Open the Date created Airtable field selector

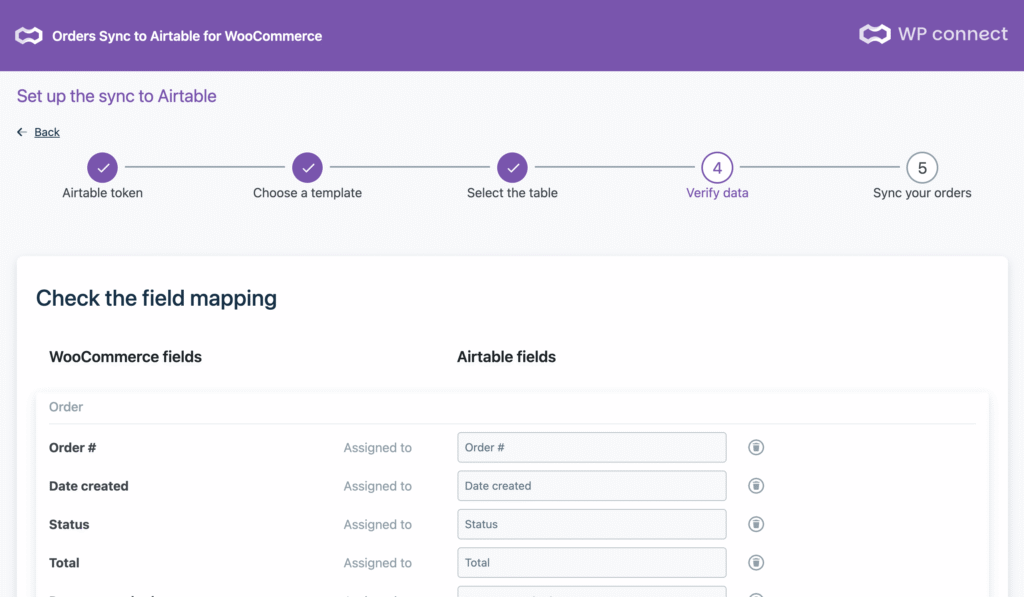[591, 486]
